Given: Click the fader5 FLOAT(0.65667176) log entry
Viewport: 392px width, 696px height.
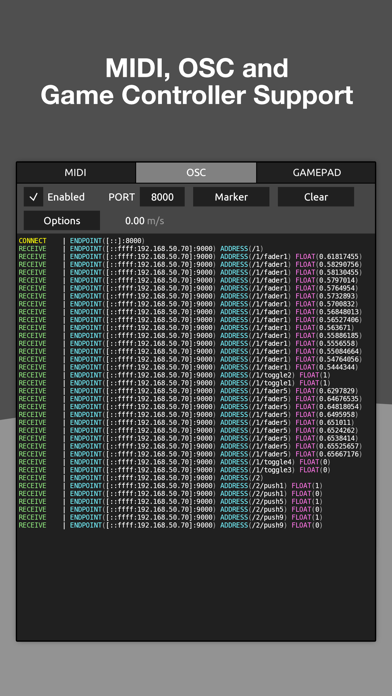Looking at the screenshot, I should [x=190, y=454].
